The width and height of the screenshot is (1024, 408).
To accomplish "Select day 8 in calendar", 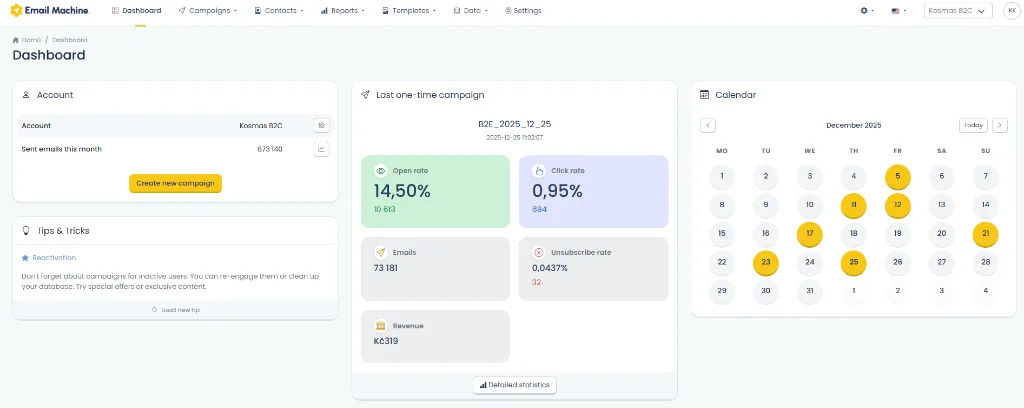I will [x=722, y=205].
